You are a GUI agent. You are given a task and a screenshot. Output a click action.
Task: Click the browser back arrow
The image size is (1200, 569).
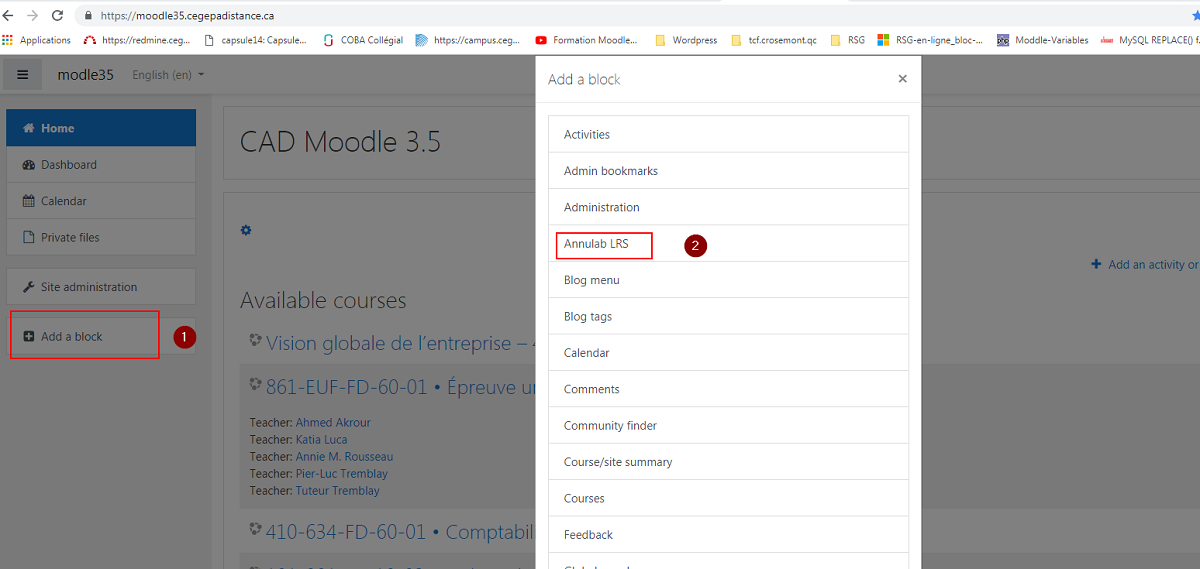tap(9, 16)
